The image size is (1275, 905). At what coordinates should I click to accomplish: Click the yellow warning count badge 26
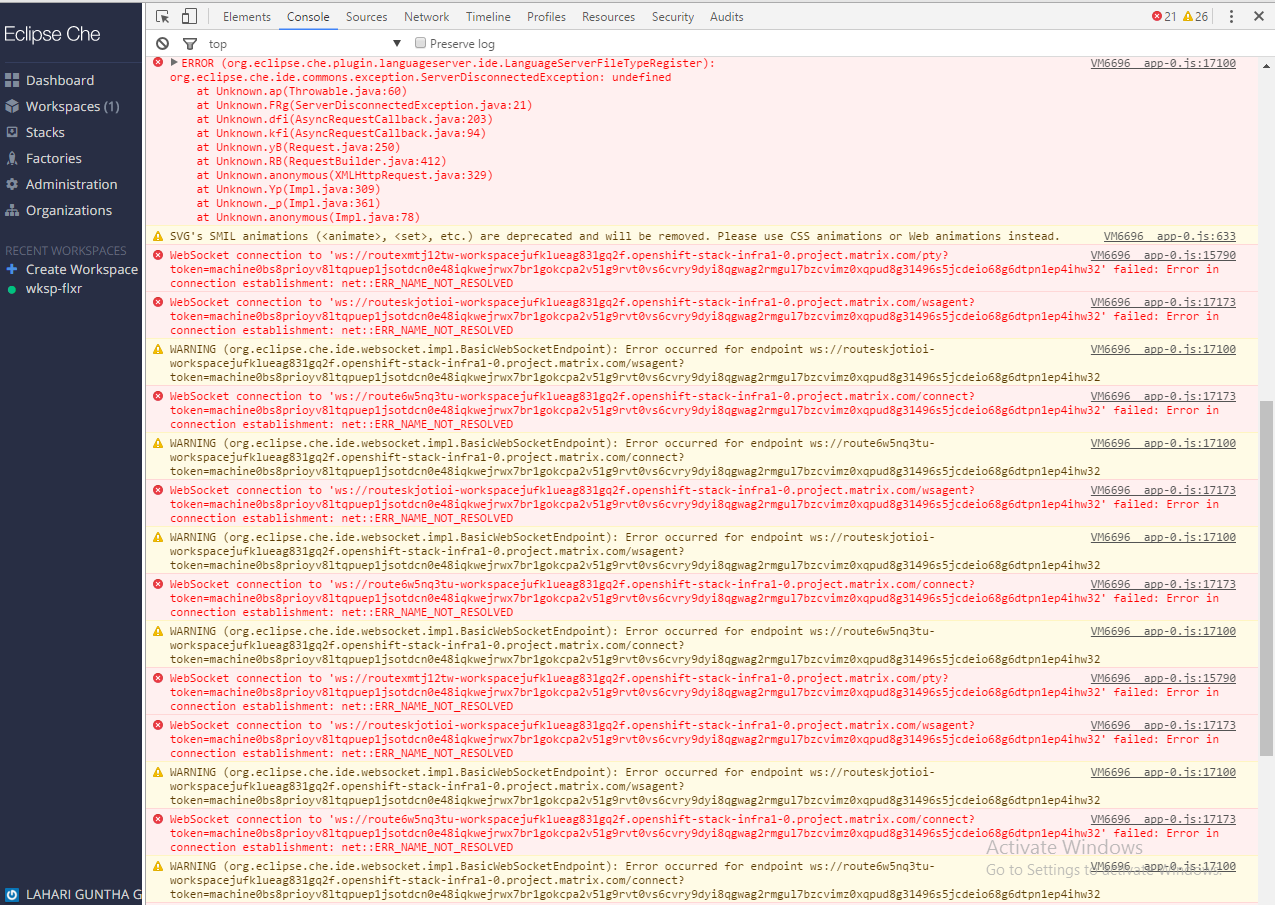1195,16
